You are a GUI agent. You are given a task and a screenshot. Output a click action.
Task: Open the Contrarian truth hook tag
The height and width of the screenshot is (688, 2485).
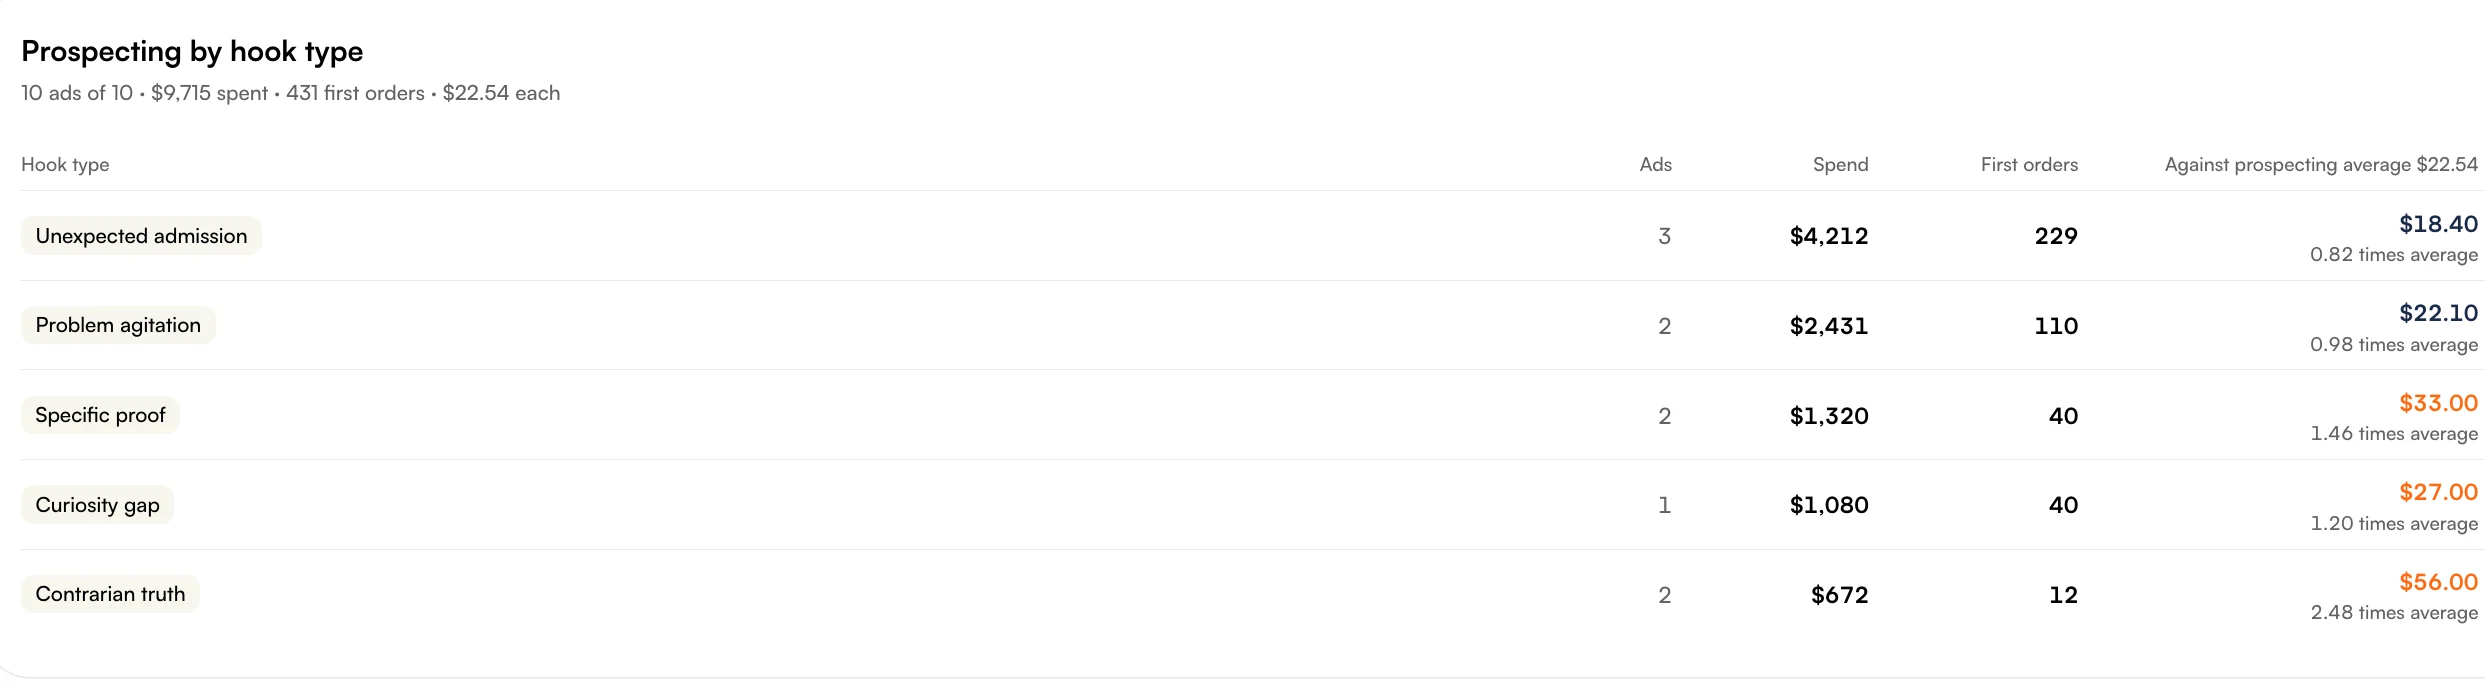(110, 594)
